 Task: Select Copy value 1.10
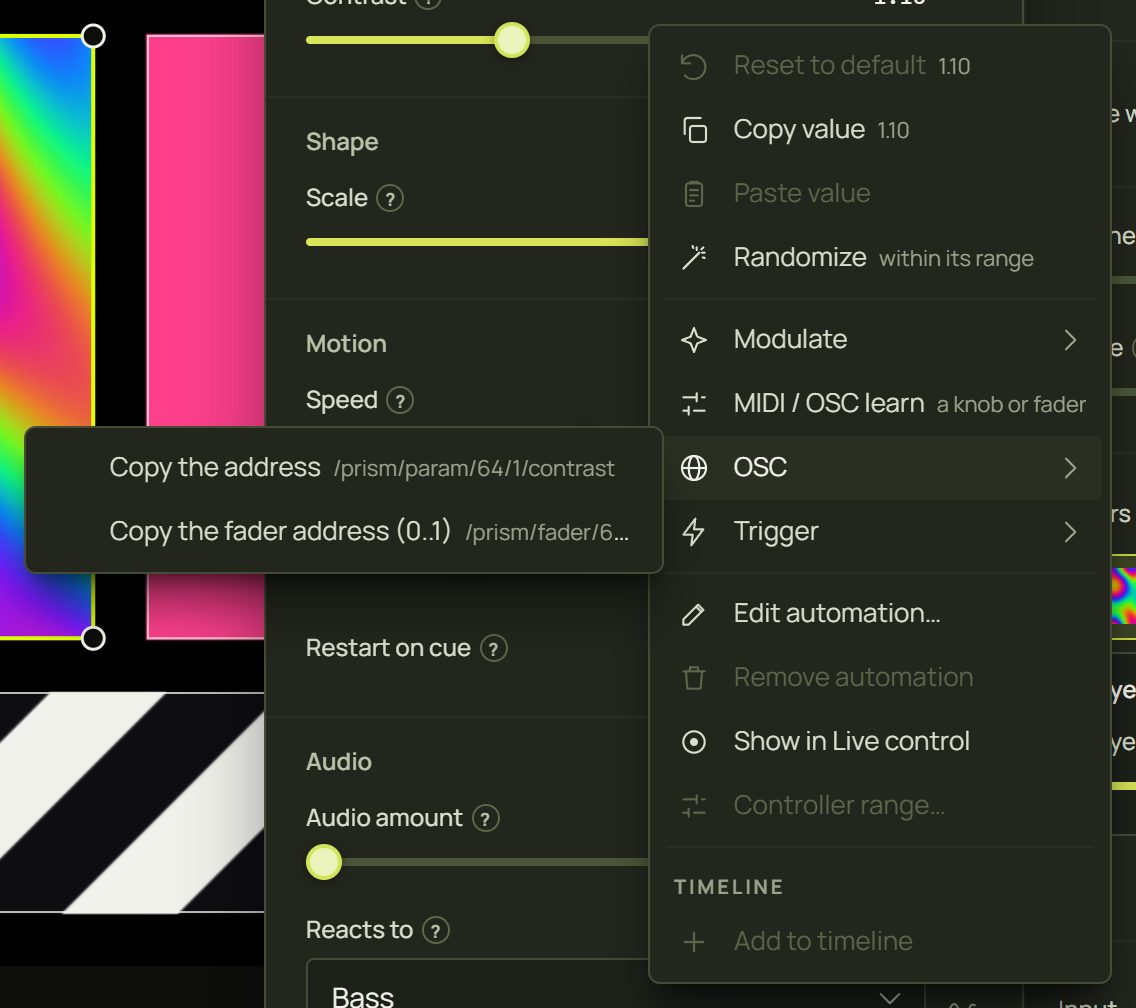[880, 130]
